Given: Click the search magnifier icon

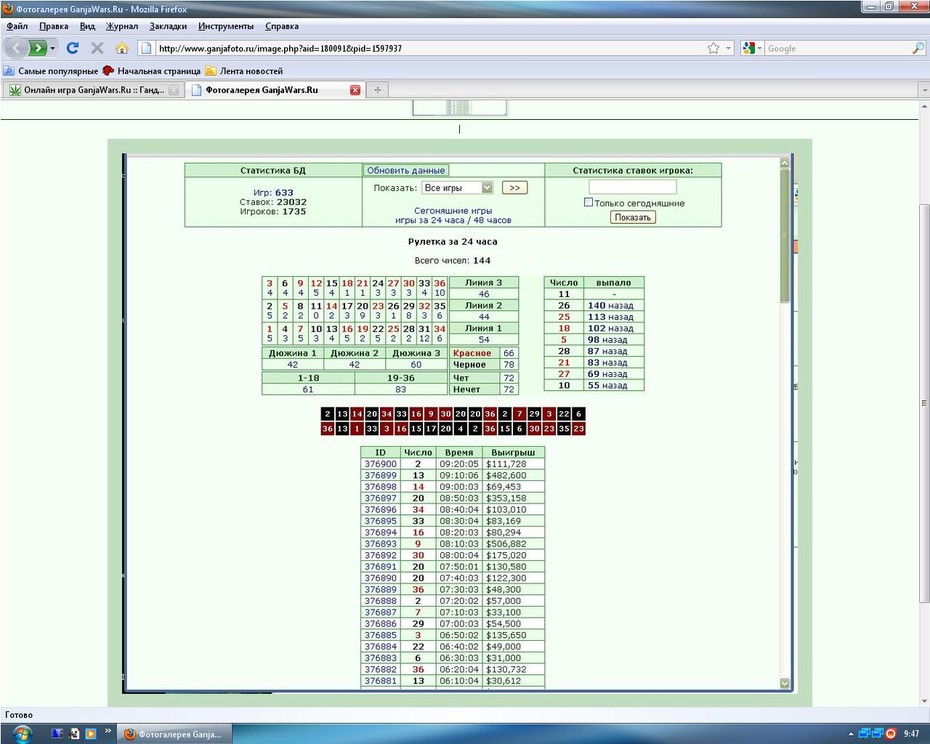Looking at the screenshot, I should pyautogui.click(x=918, y=48).
